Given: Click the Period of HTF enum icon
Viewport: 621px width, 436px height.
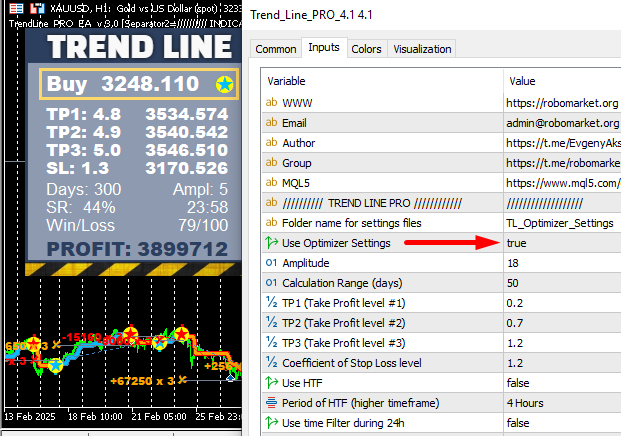Looking at the screenshot, I should tap(271, 403).
